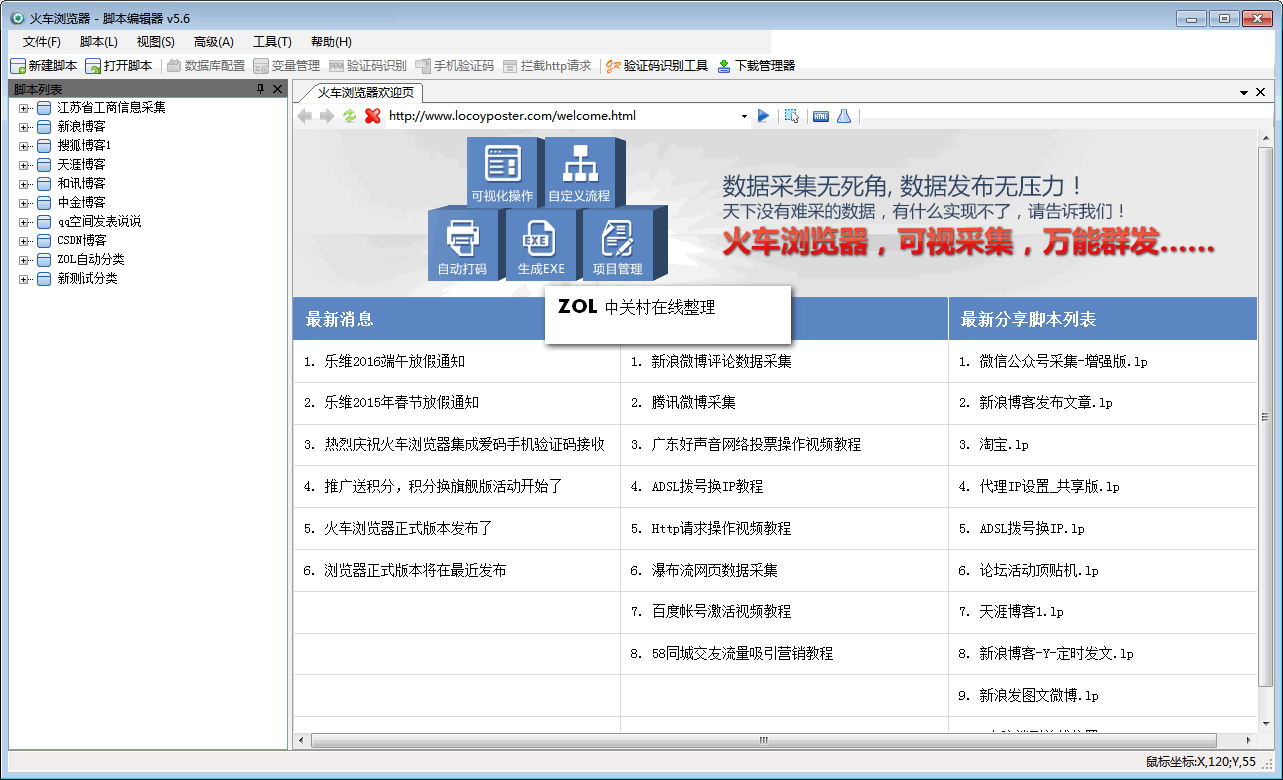Go back in the embedded browser
This screenshot has width=1283, height=780.
(x=305, y=116)
